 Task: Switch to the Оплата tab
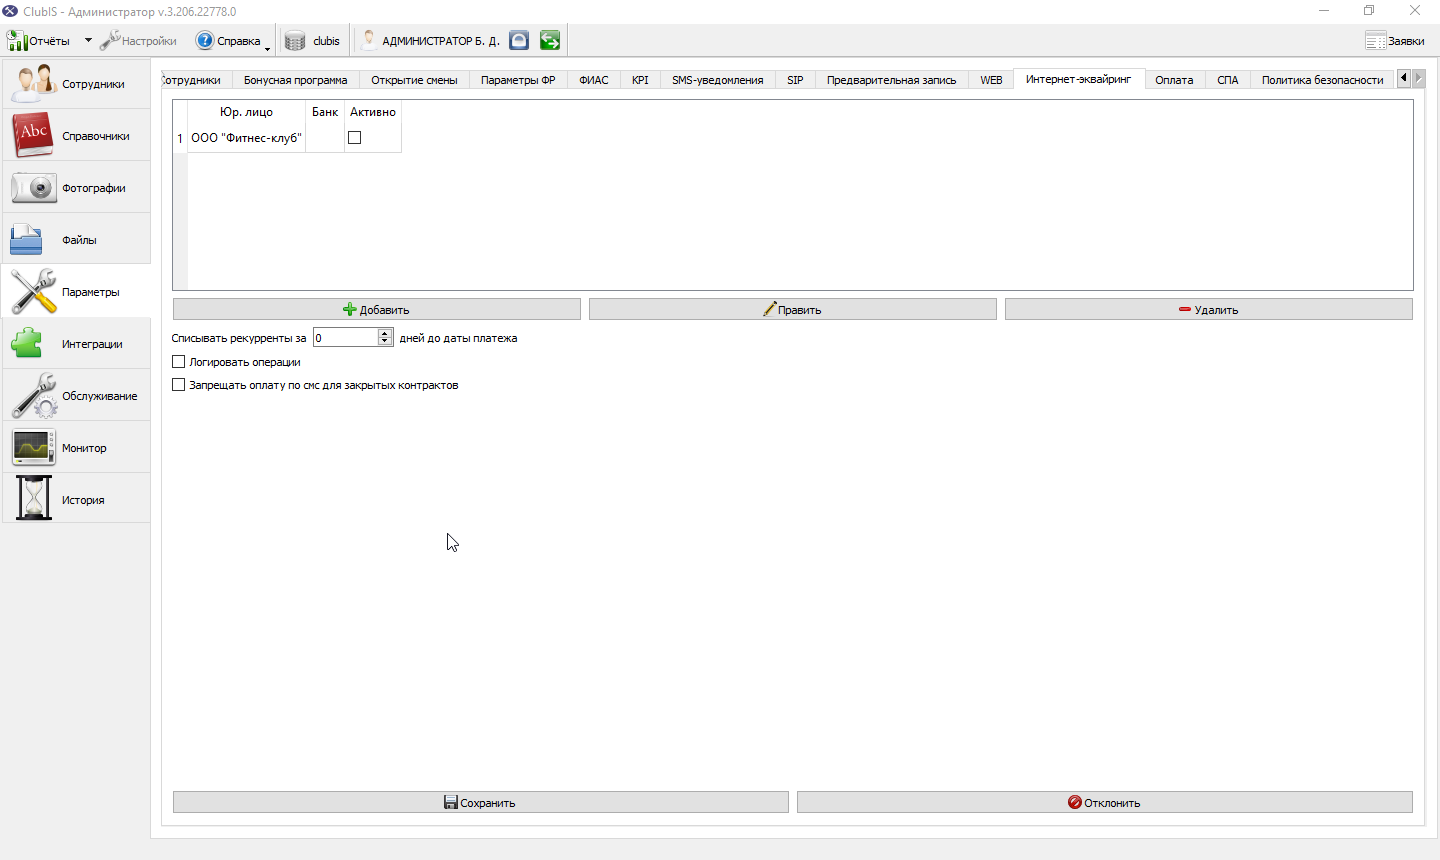[1174, 80]
